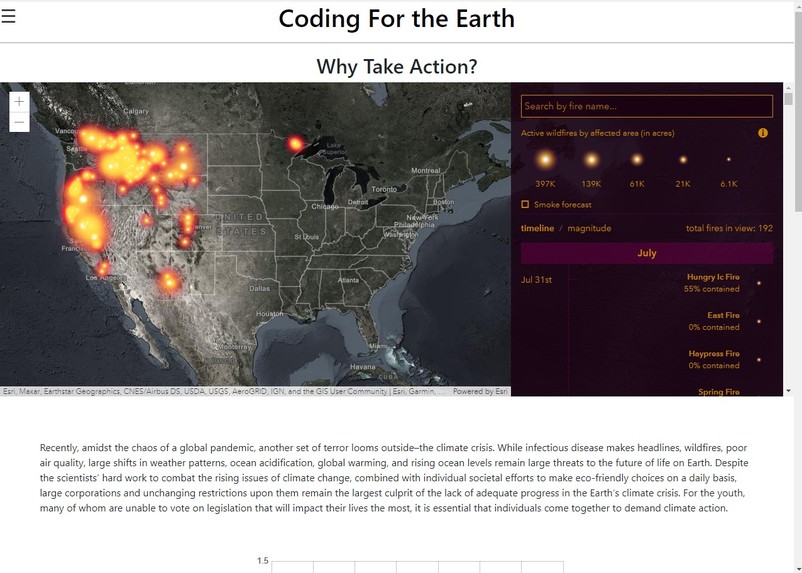Click the total fires in view: 192 text
Image resolution: width=802 pixels, height=573 pixels.
click(729, 228)
